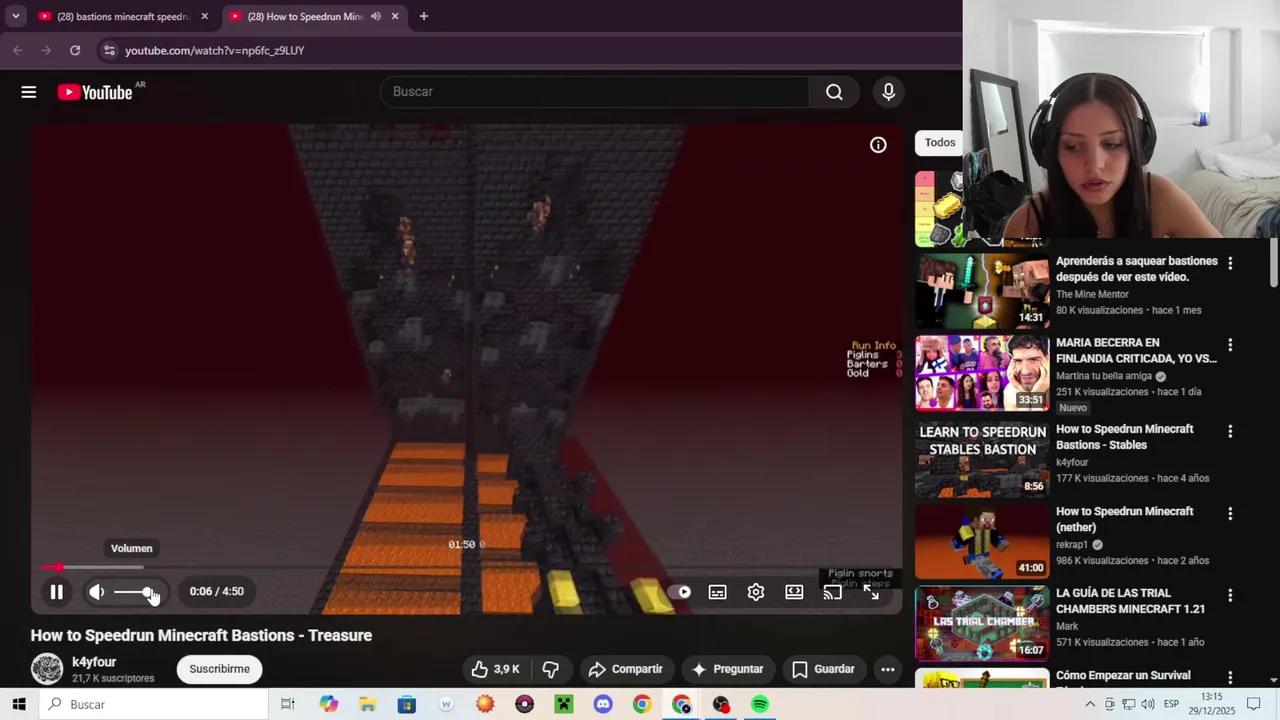Mute the video with the speaker icon

(x=97, y=592)
